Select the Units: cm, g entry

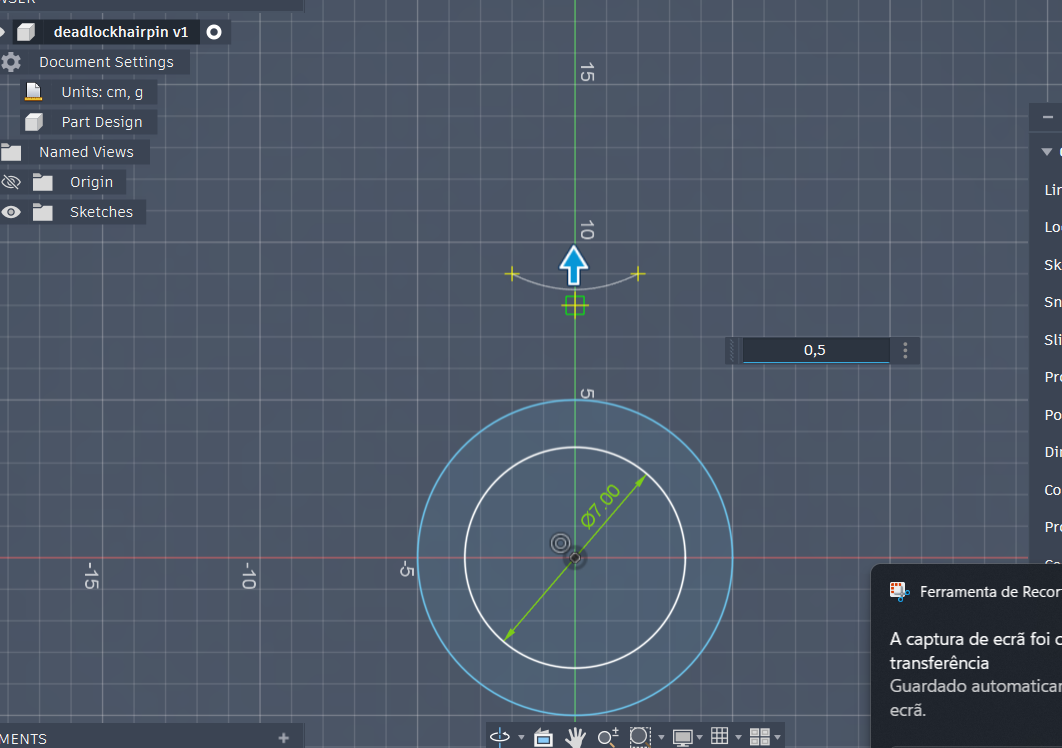102,92
